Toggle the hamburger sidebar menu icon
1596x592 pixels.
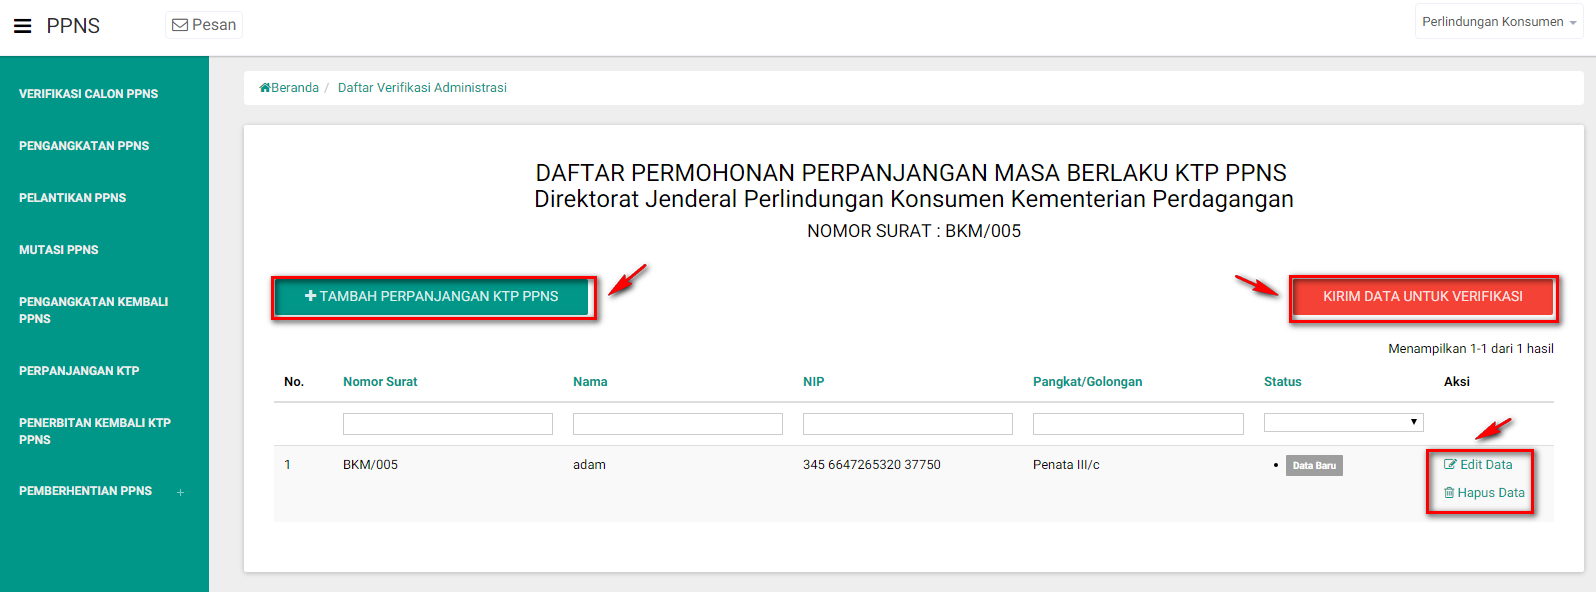22,26
